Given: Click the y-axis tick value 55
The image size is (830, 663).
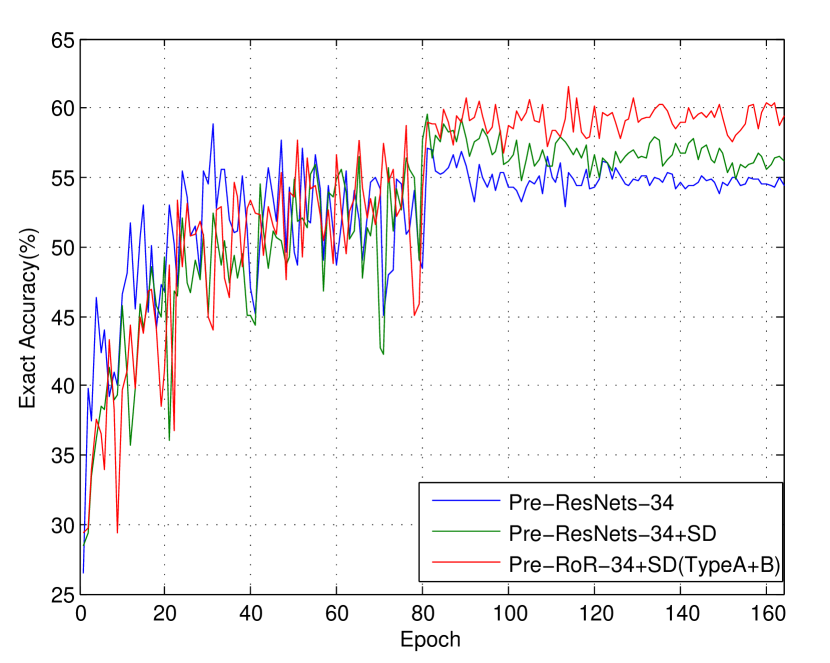Looking at the screenshot, I should coord(62,178).
